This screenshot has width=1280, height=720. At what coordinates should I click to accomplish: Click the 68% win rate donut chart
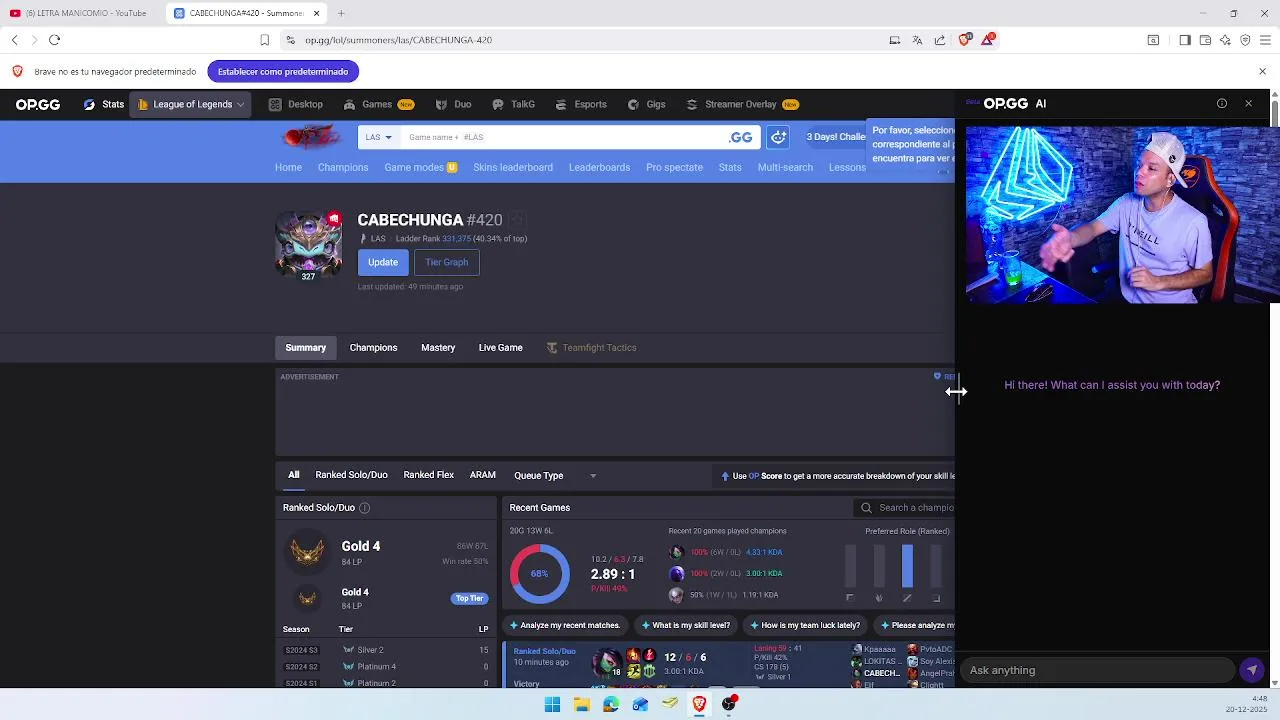point(539,574)
